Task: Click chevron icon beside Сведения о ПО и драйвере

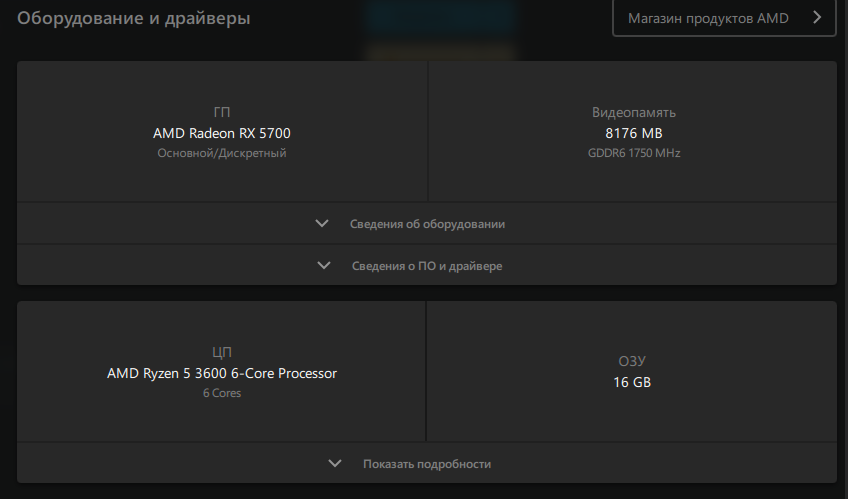Action: [323, 265]
